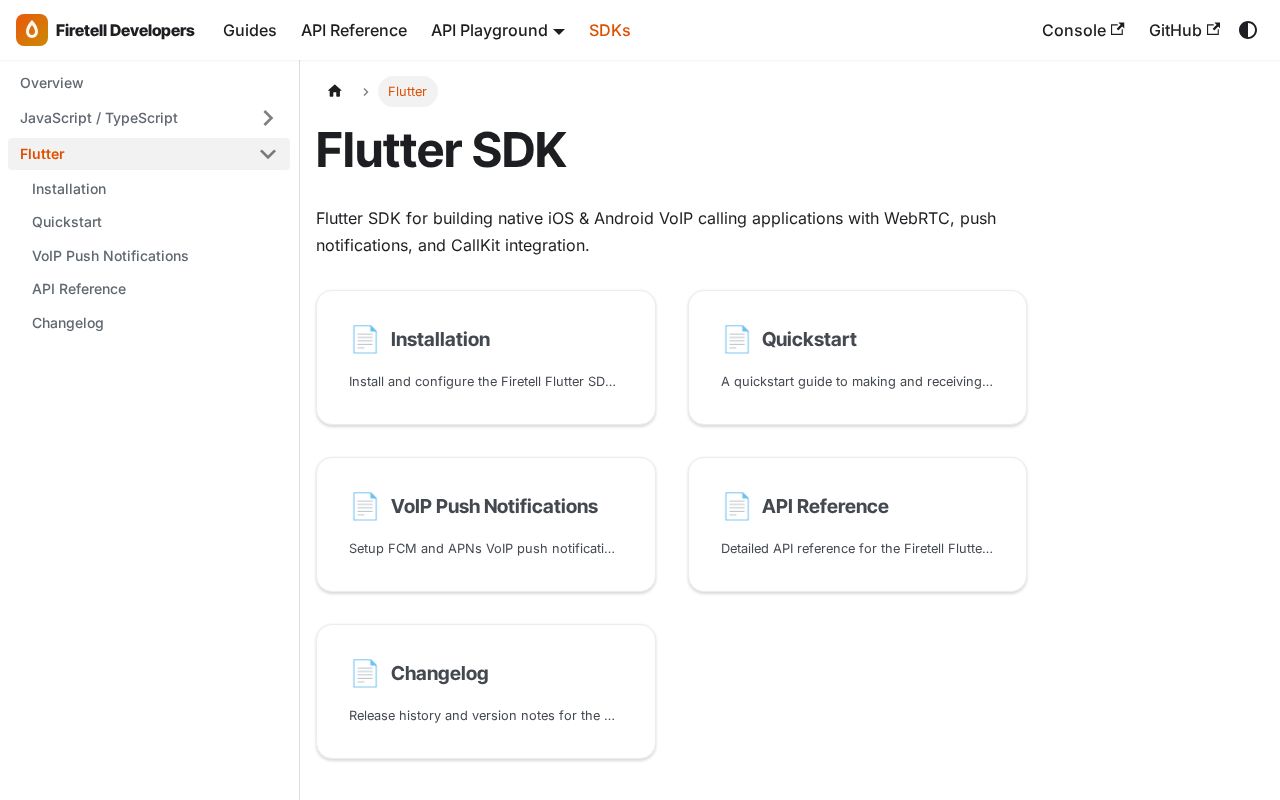Open the Installation card title
This screenshot has width=1280, height=800.
click(x=440, y=339)
